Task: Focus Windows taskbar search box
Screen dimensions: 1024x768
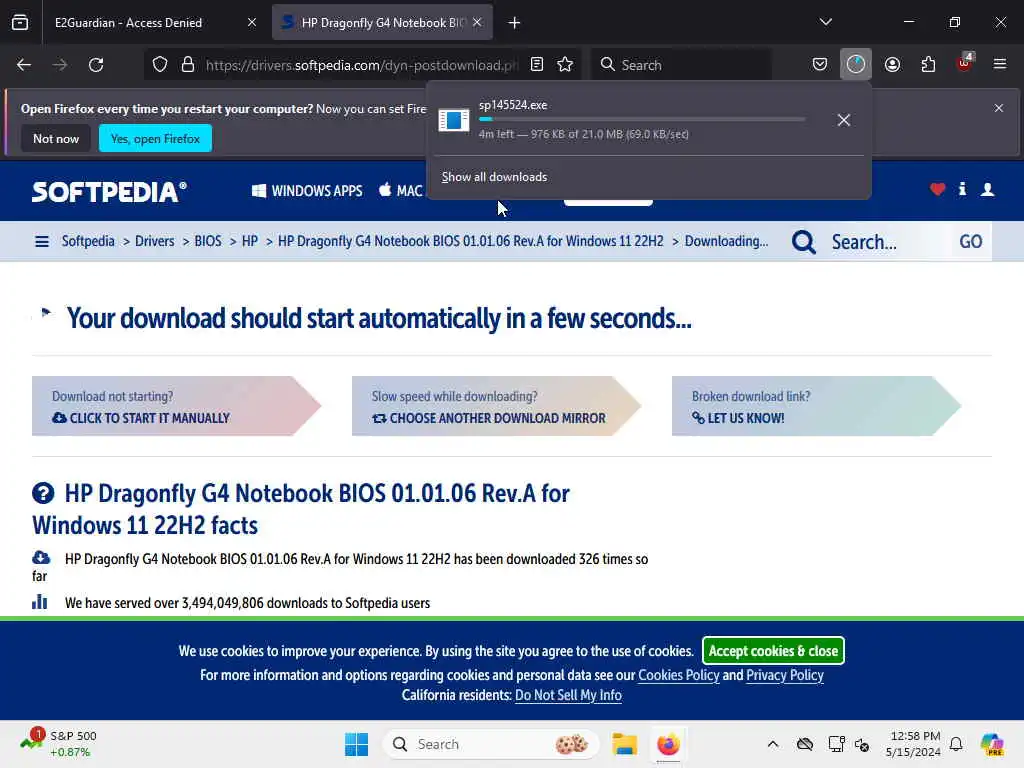Action: 490,744
